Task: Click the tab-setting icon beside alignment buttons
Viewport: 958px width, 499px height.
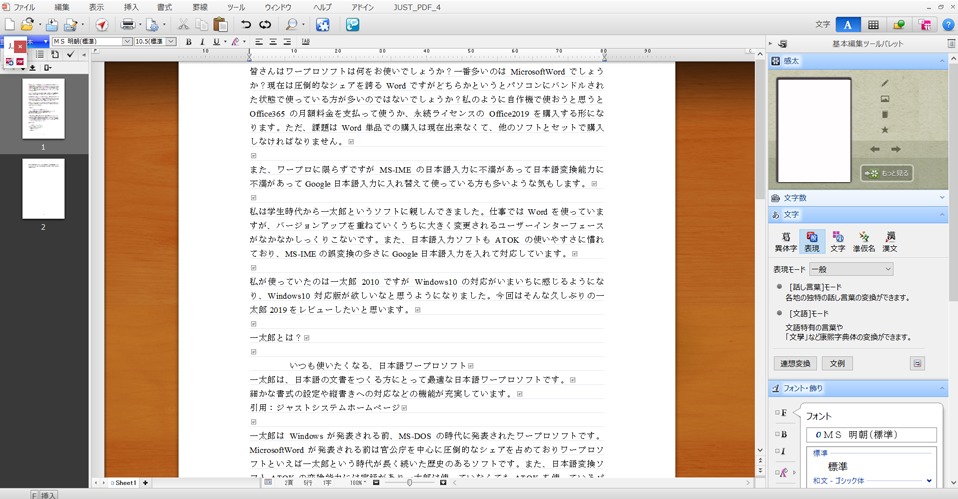Action: point(305,42)
